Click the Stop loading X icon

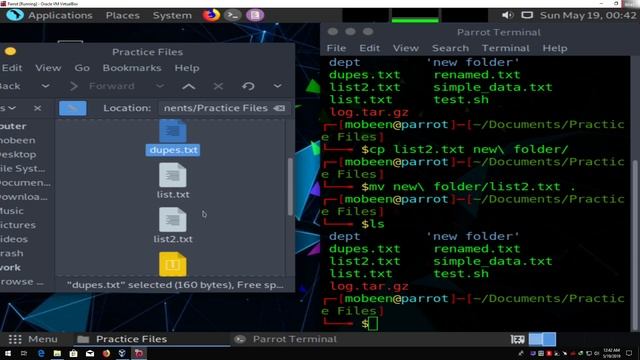click(218, 86)
